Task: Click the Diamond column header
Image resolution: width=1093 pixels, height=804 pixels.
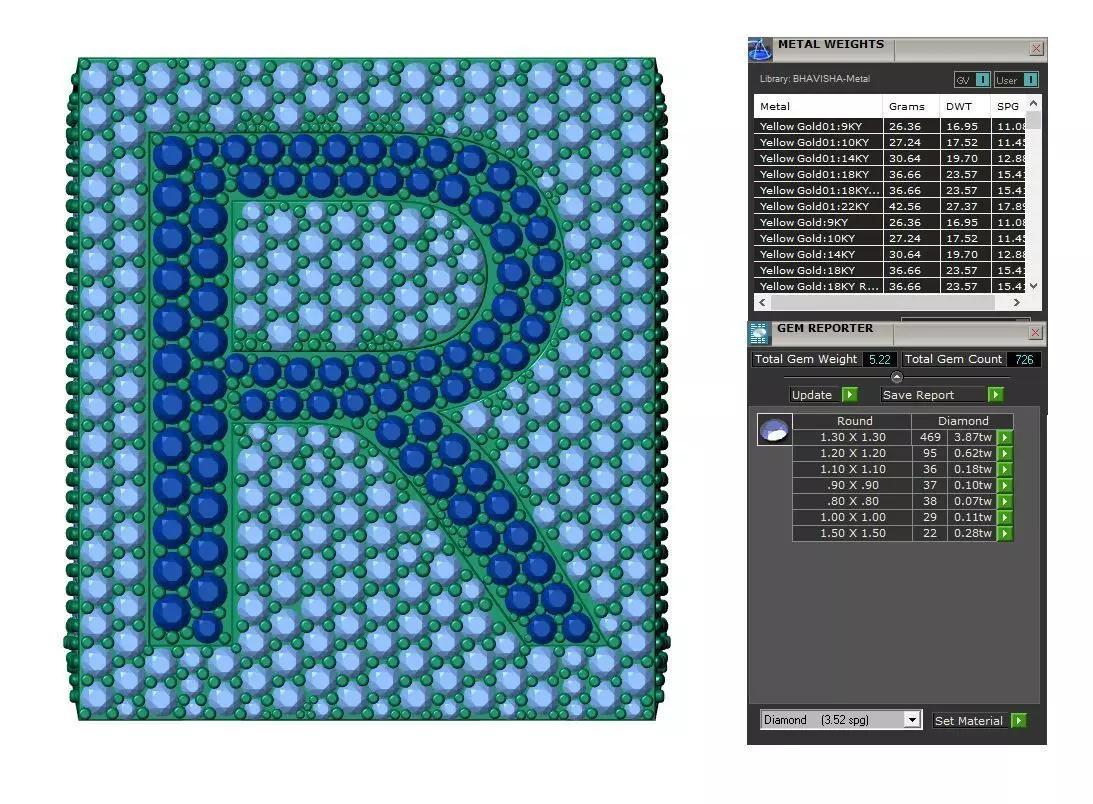Action: 963,421
